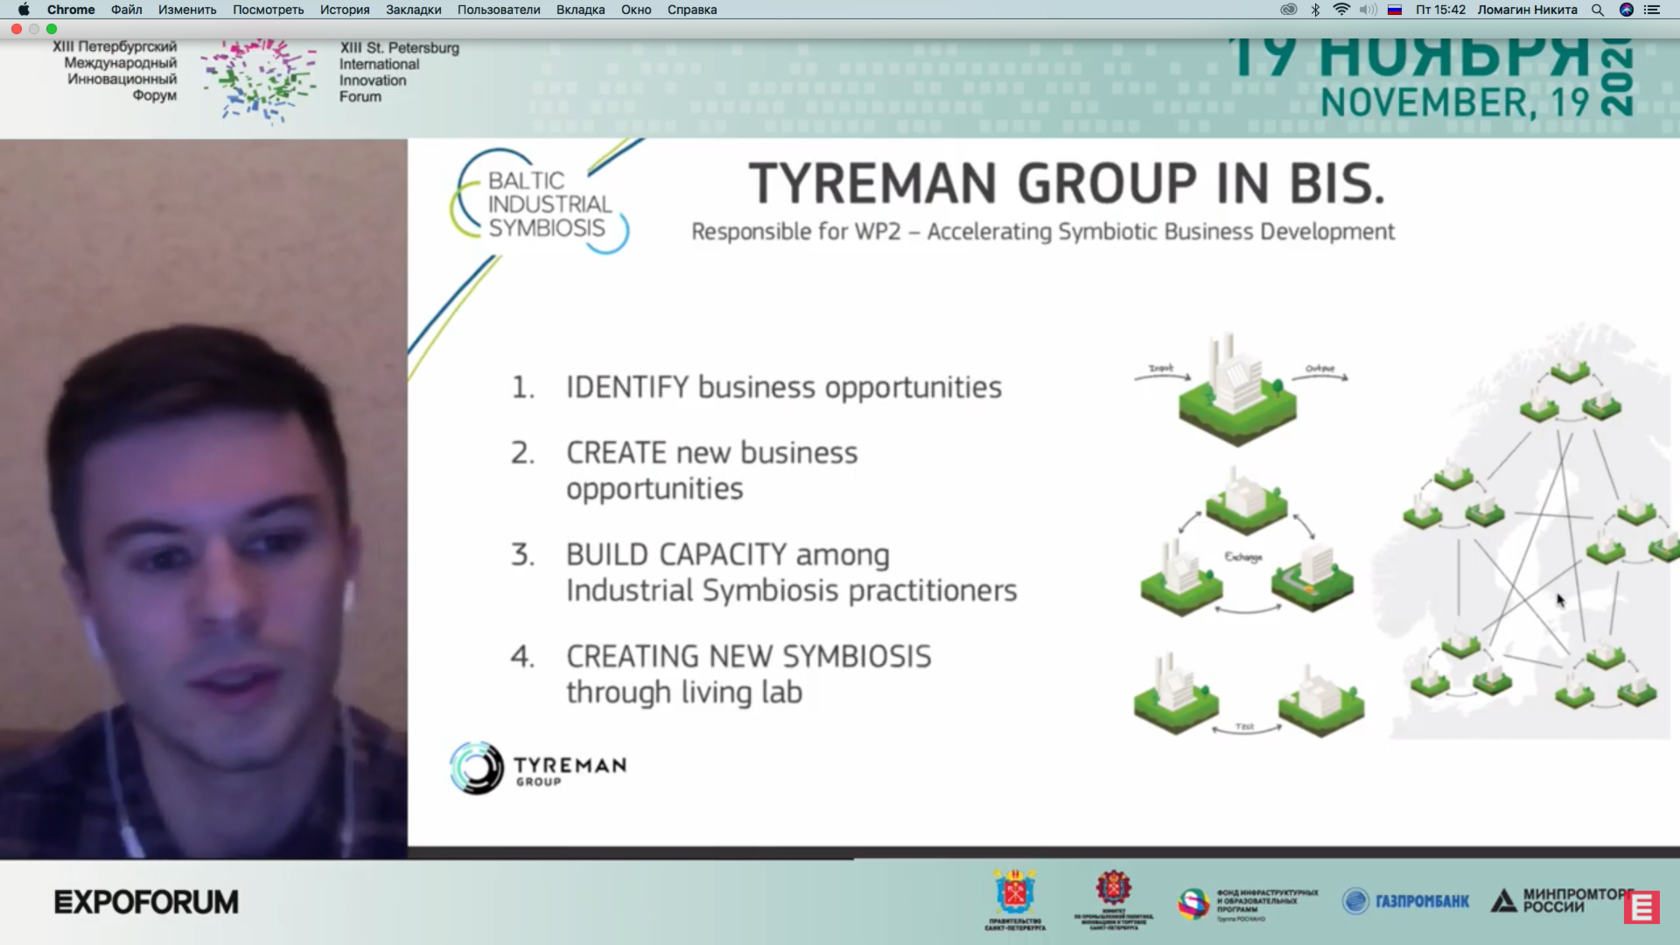The height and width of the screenshot is (945, 1680).
Task: Open the История menu
Action: point(345,9)
